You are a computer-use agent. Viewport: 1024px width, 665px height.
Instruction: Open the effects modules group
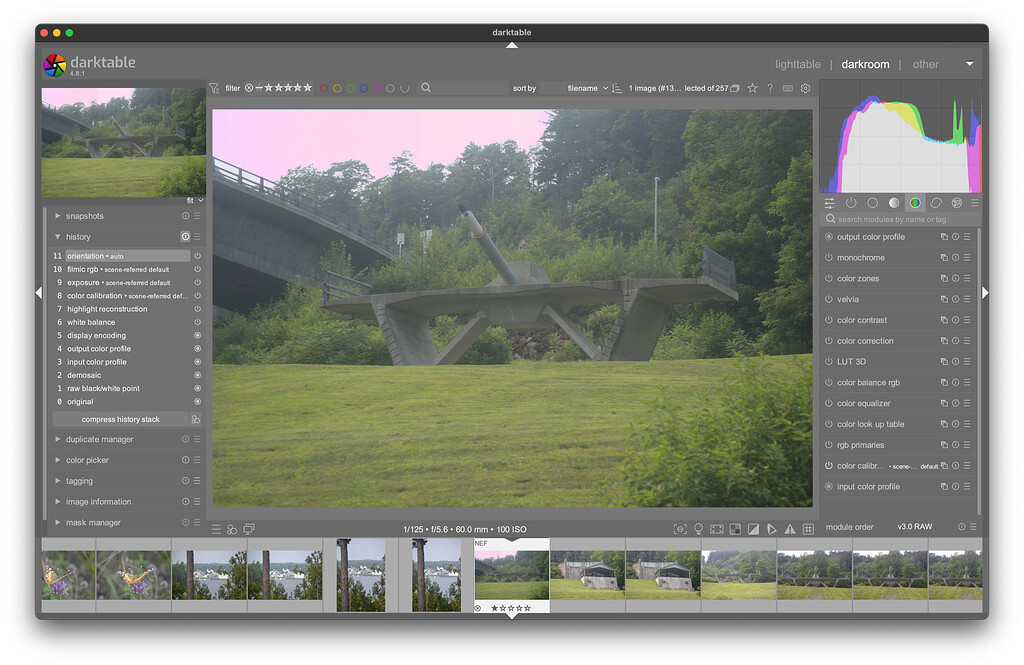[x=956, y=202]
